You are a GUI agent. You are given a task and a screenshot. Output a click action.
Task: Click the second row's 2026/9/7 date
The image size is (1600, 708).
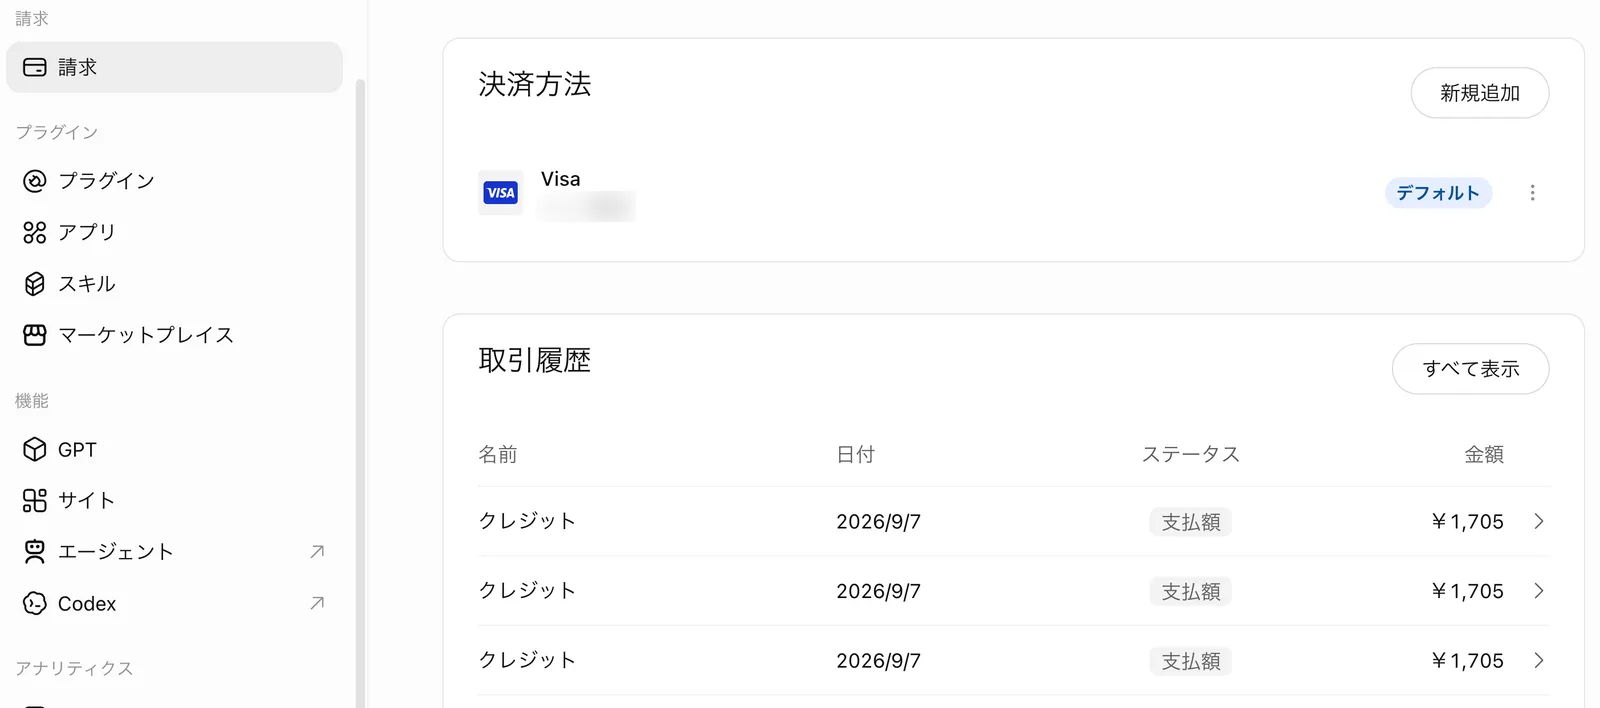click(x=878, y=591)
